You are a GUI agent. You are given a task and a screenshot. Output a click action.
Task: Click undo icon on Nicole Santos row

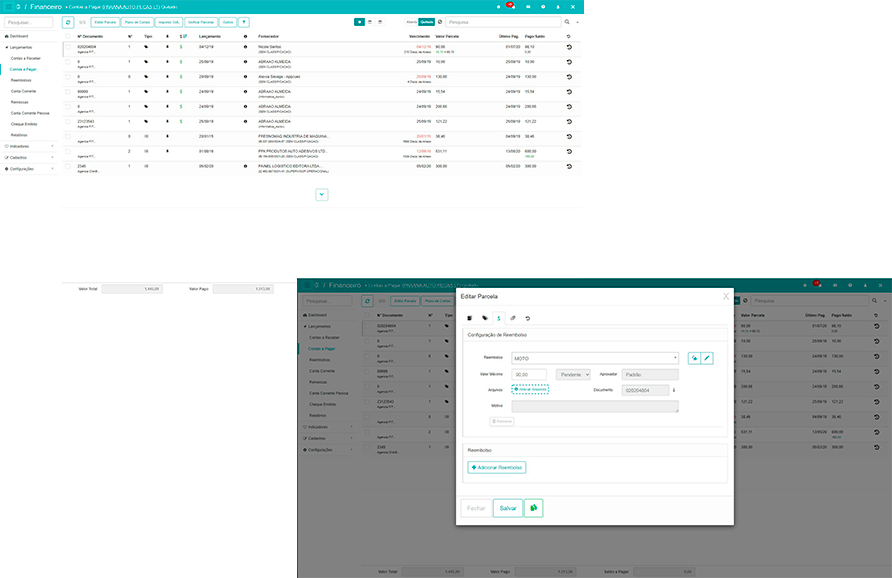569,47
